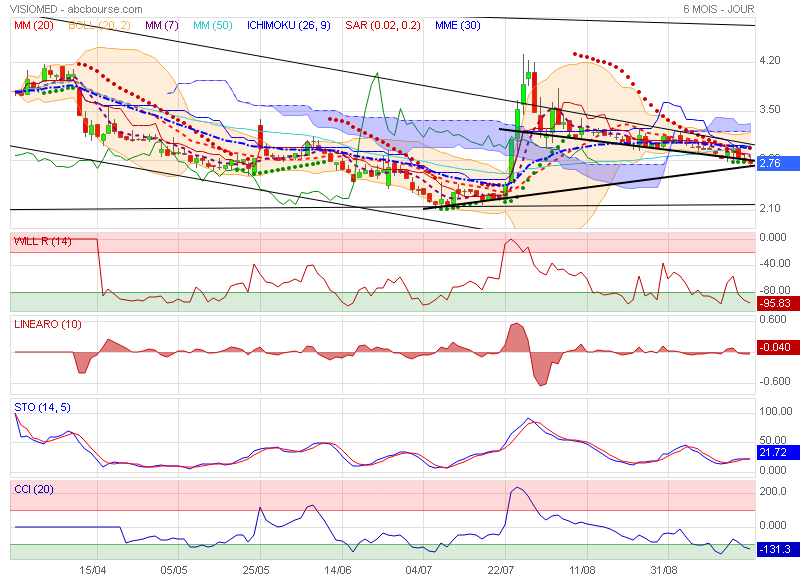
Task: Select the MME (30) legend label
Action: [458, 26]
